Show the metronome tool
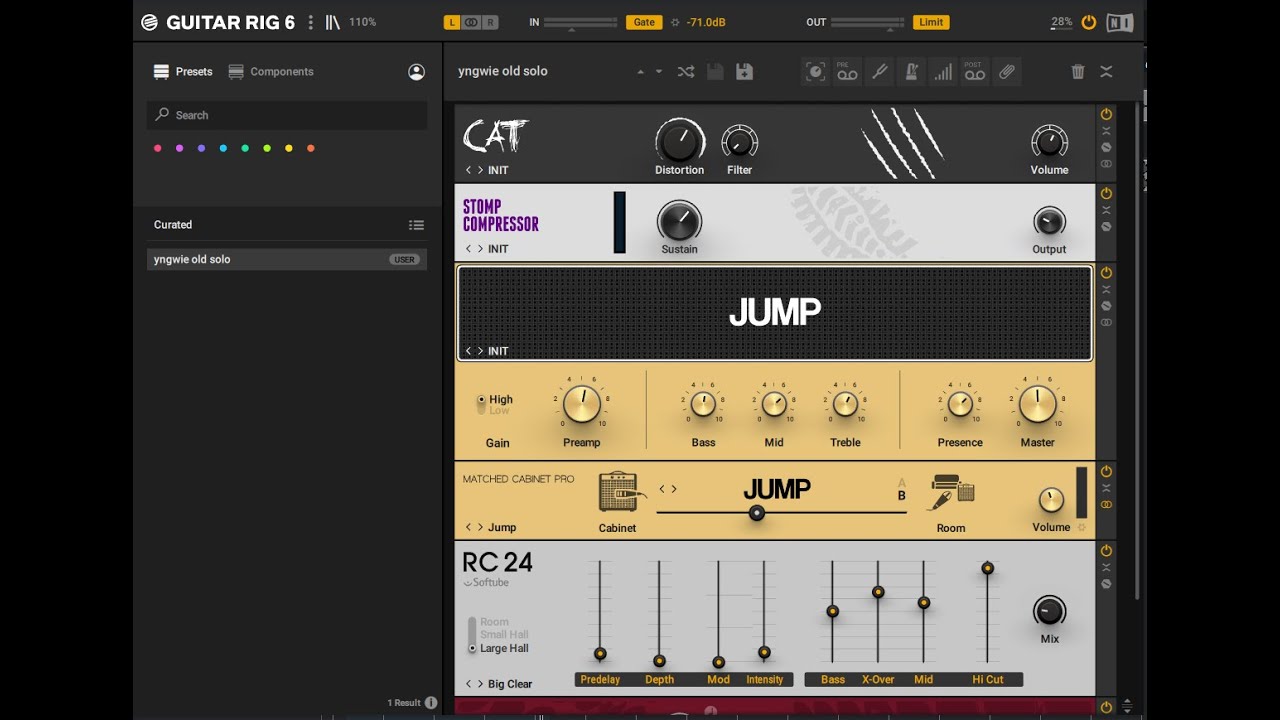This screenshot has width=1280, height=720. (911, 72)
